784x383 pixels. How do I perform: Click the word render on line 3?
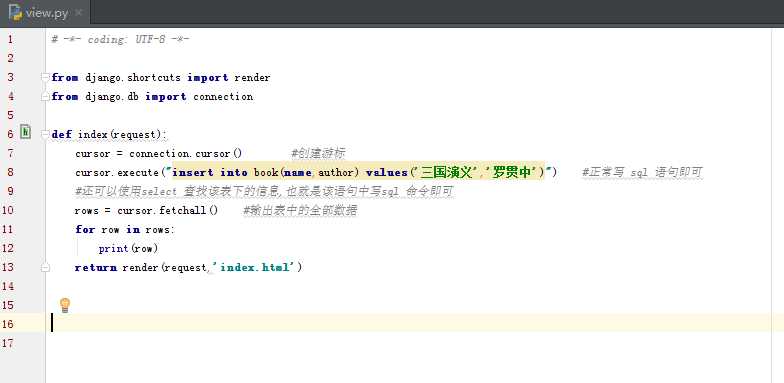tap(252, 78)
